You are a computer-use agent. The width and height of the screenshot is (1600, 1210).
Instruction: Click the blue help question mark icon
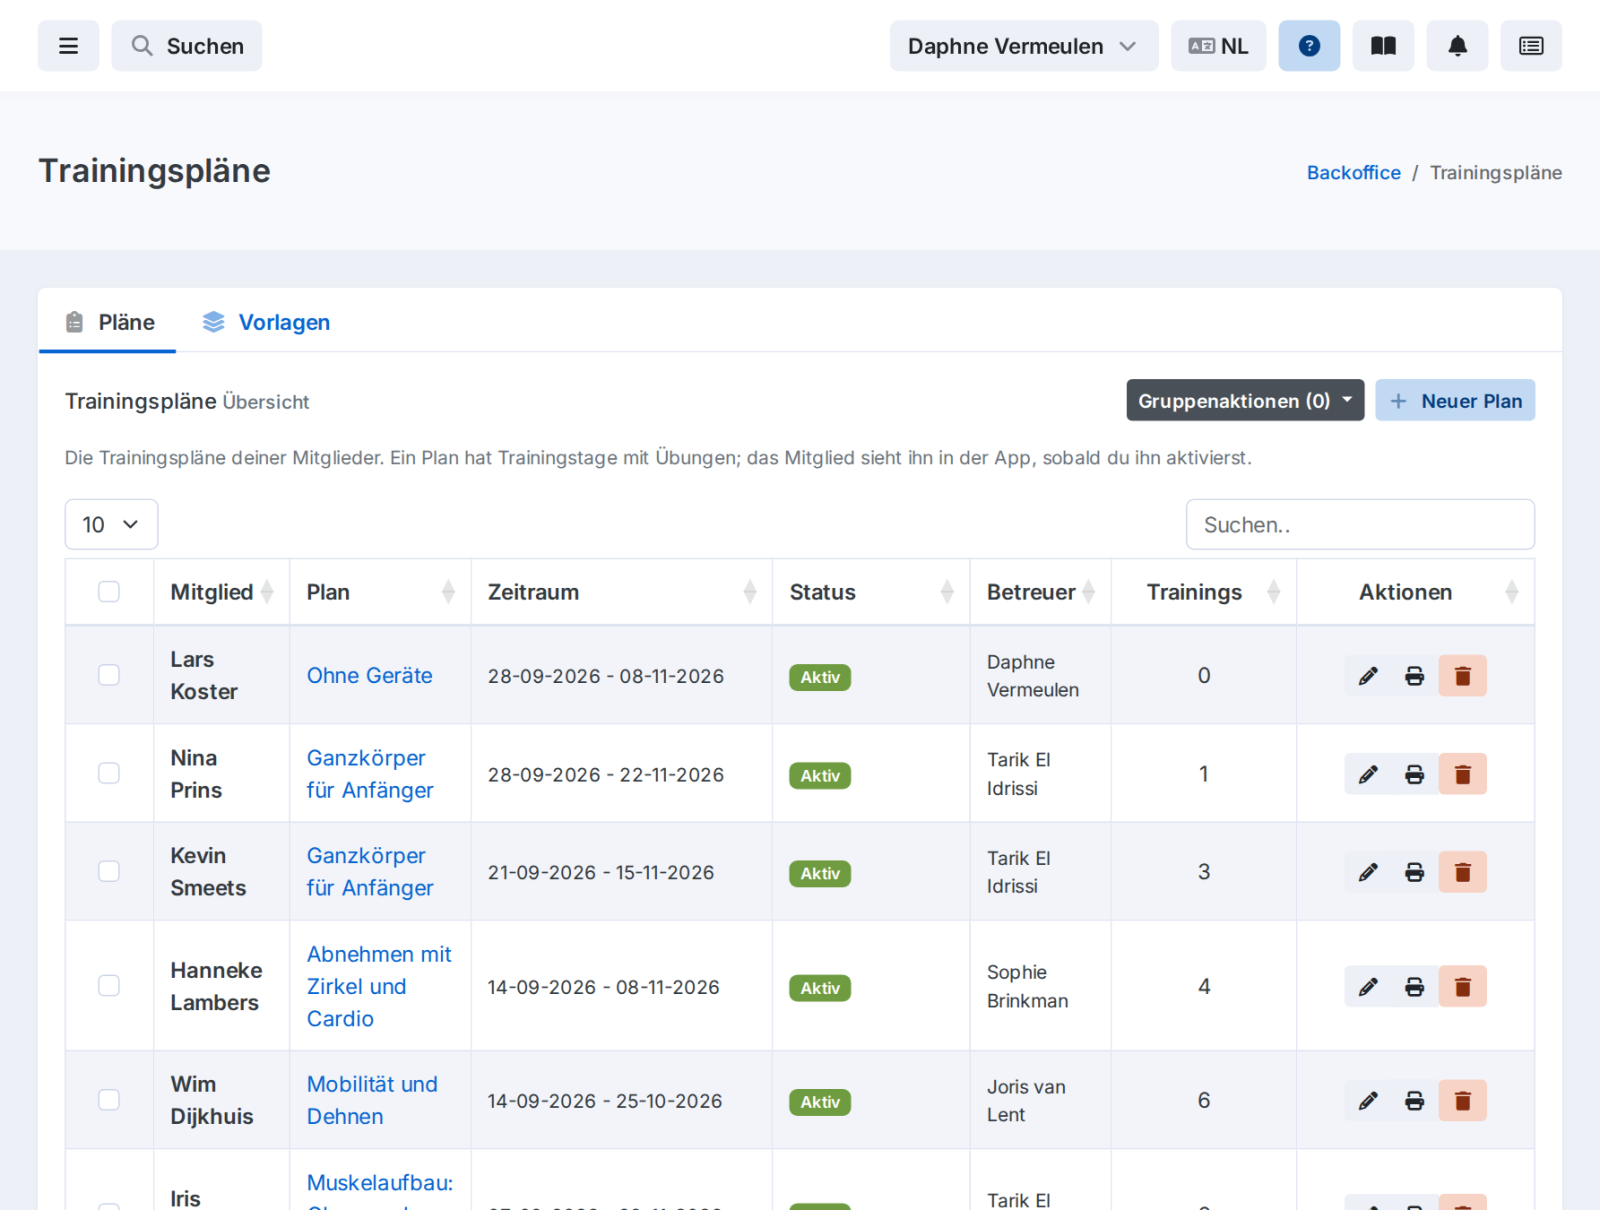pyautogui.click(x=1309, y=46)
